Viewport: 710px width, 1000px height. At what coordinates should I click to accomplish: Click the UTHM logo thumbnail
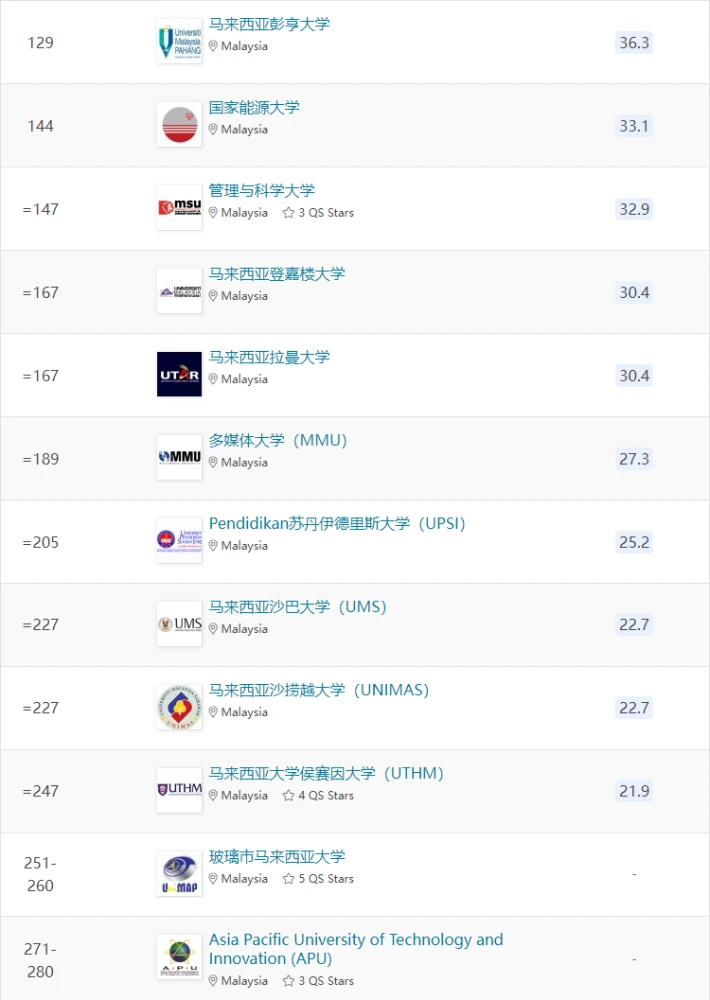pyautogui.click(x=179, y=791)
